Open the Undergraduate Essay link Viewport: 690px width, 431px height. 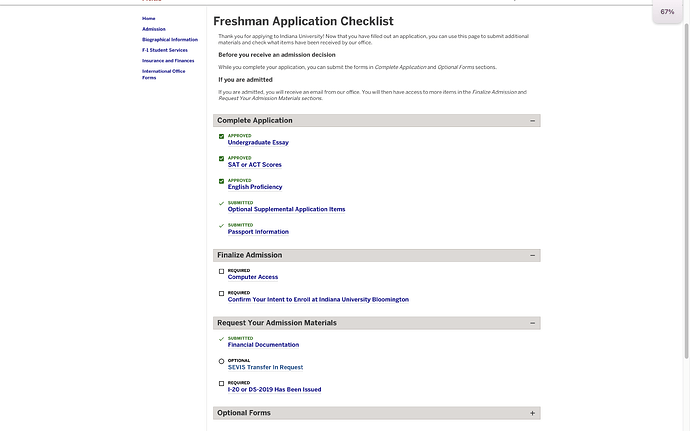click(258, 143)
